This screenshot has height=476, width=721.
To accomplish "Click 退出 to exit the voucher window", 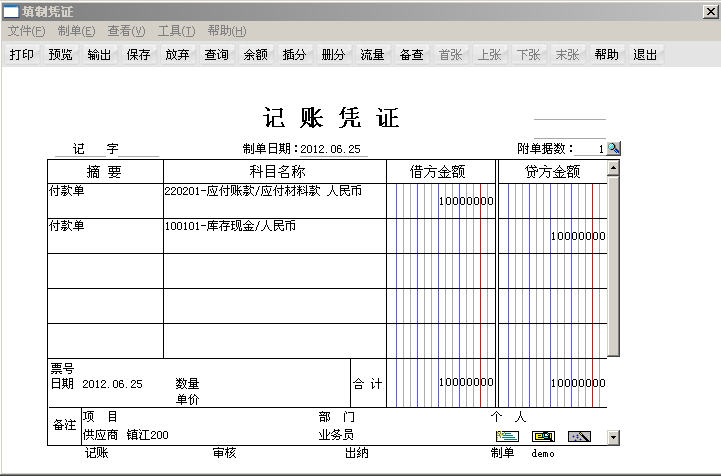I will [x=645, y=55].
